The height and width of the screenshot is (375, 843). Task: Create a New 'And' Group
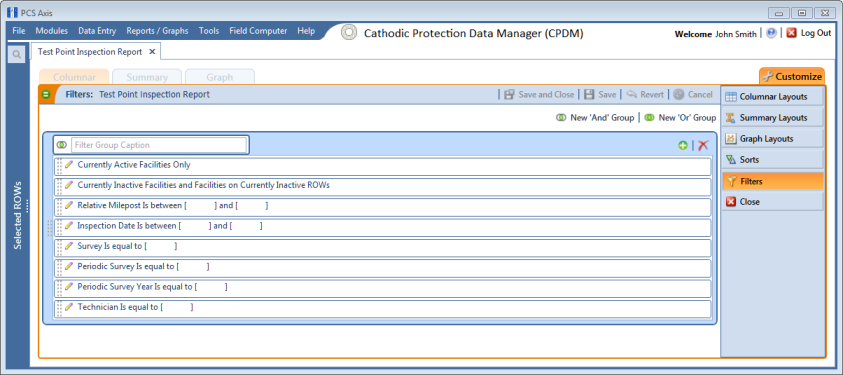pyautogui.click(x=595, y=118)
